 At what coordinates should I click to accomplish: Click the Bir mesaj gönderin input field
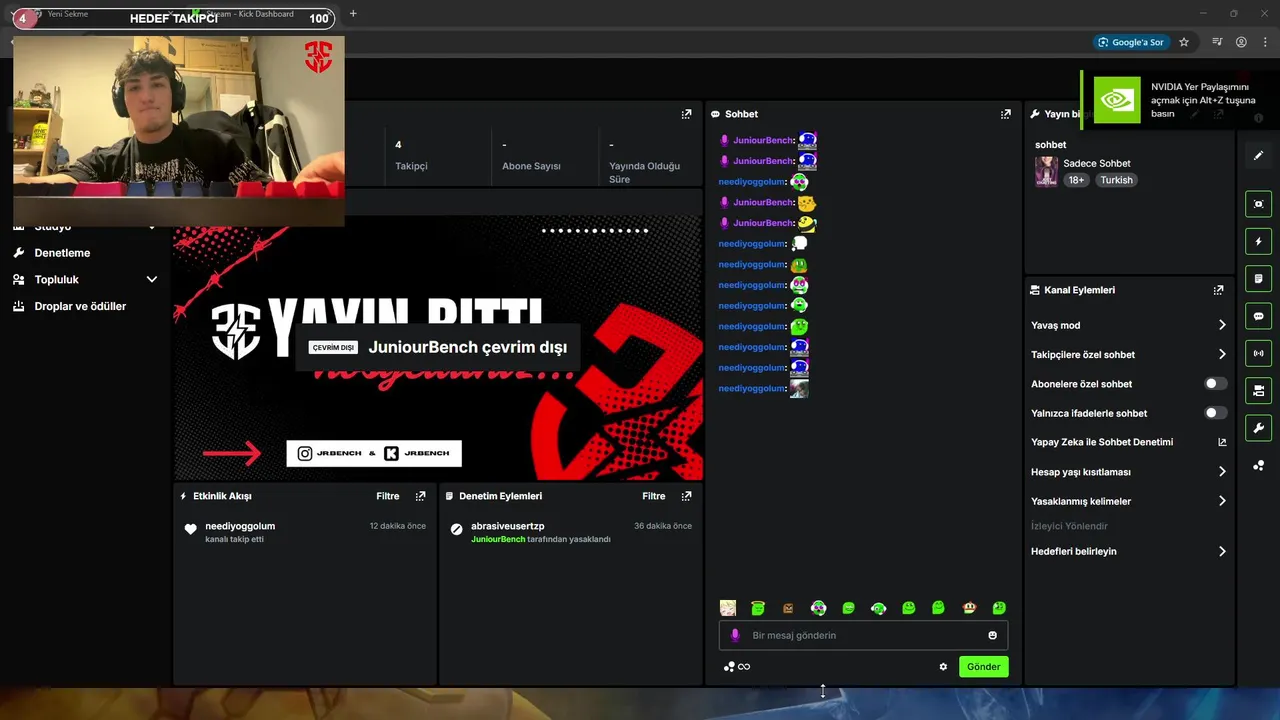(x=863, y=635)
